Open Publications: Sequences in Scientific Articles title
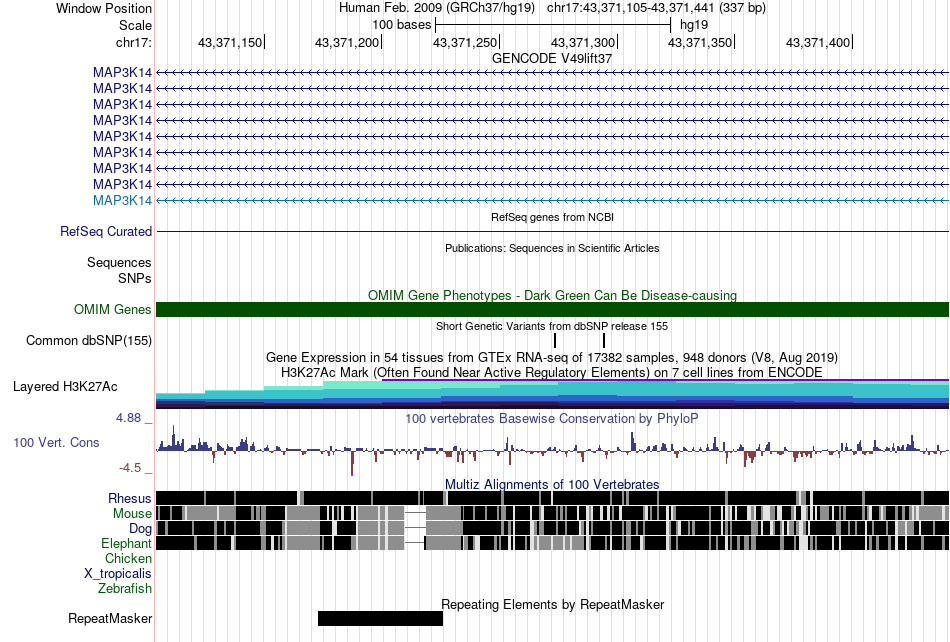Screen dimensions: 950x642 [x=552, y=248]
